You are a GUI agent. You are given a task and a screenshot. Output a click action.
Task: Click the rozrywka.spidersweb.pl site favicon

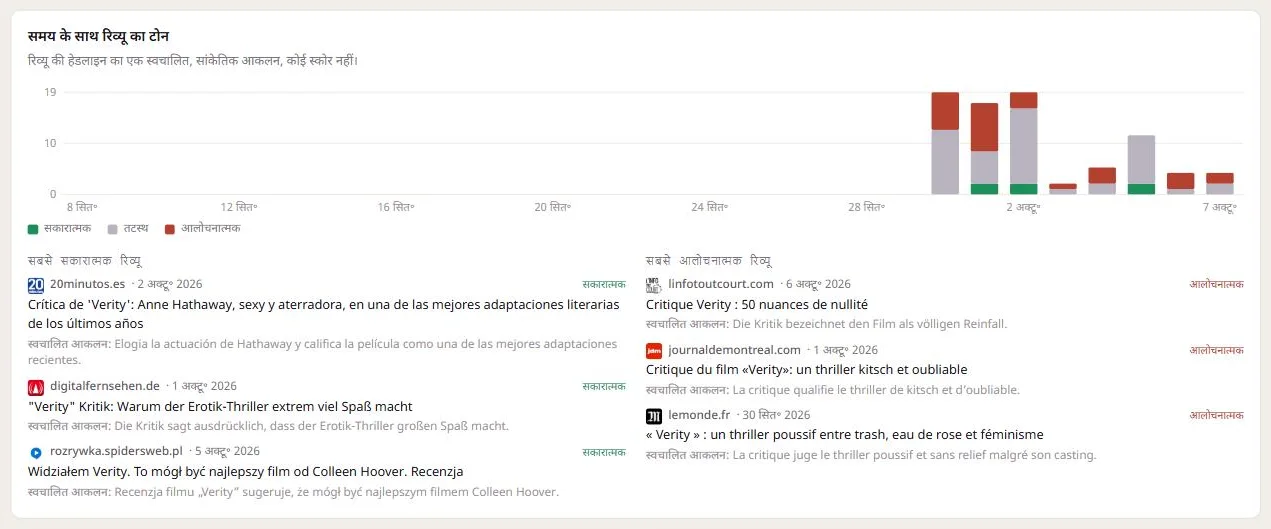click(x=36, y=451)
